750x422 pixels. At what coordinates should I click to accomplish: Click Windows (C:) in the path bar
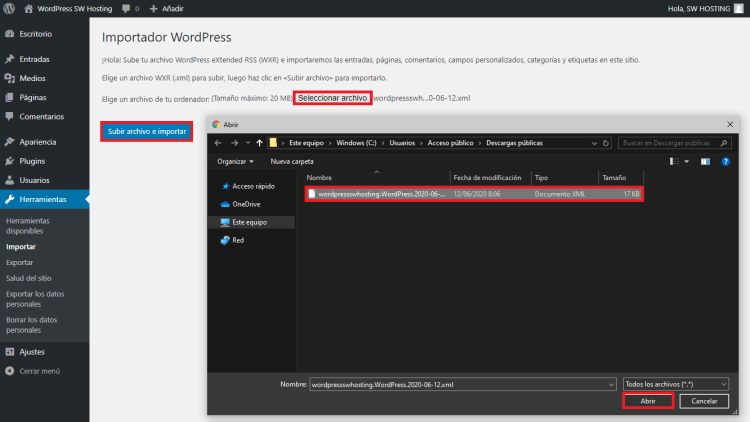click(x=356, y=143)
